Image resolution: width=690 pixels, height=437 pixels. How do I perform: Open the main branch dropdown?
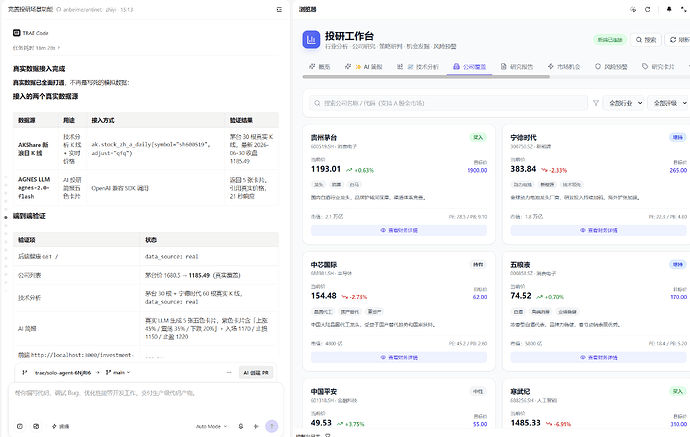pos(118,372)
